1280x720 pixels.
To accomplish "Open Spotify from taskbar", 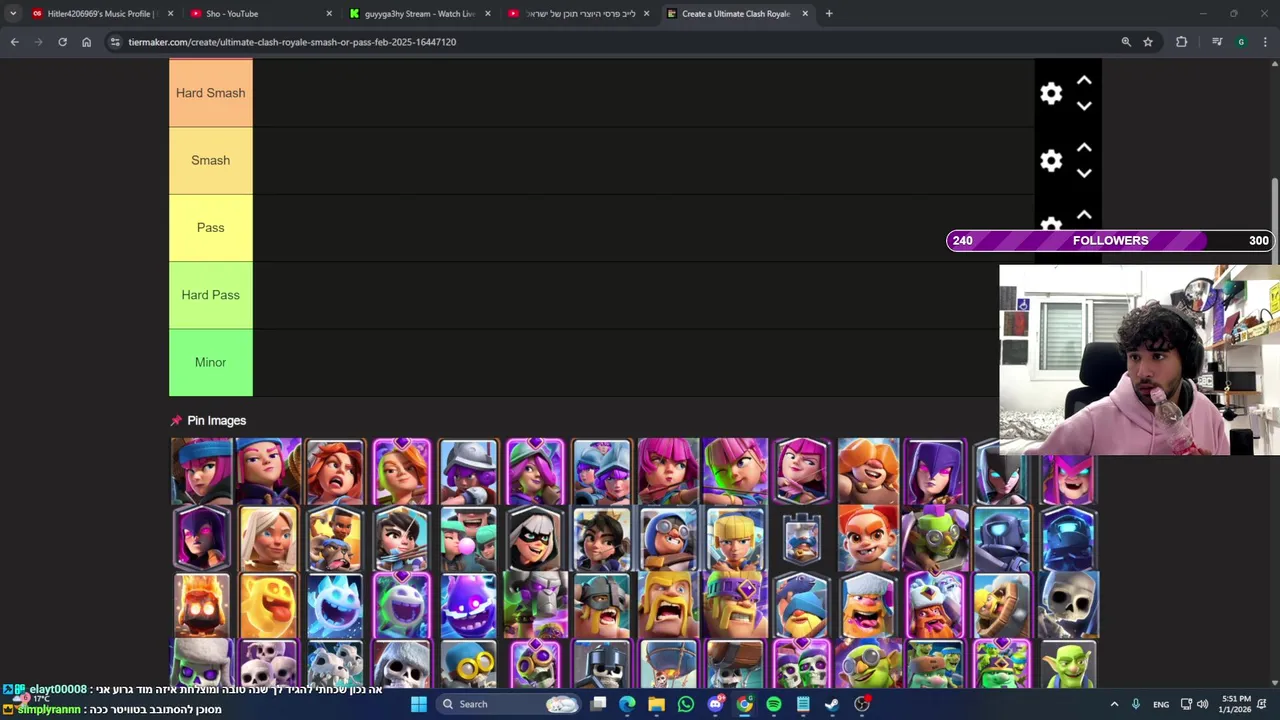I will coord(774,704).
